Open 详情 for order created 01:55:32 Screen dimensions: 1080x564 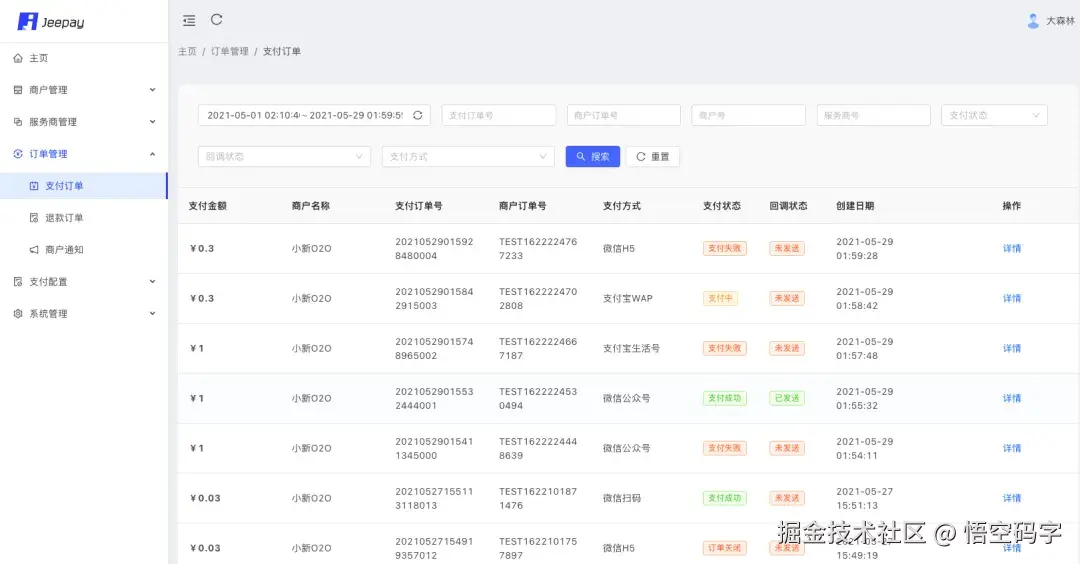point(1012,399)
